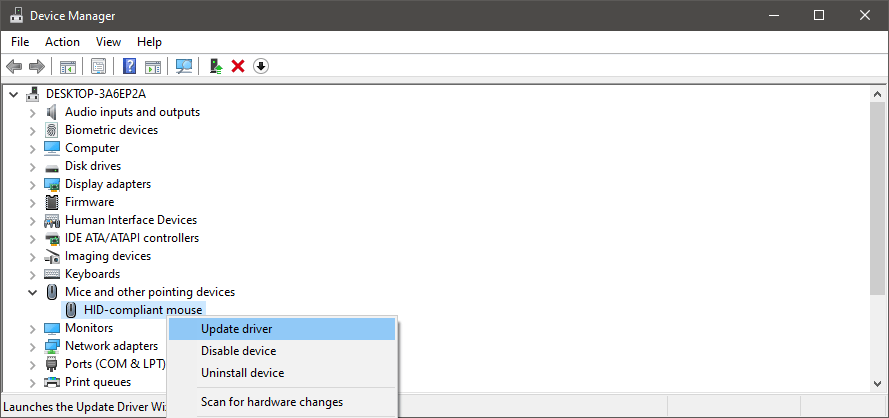Collapse Mice and other pointing devices

click(x=32, y=292)
